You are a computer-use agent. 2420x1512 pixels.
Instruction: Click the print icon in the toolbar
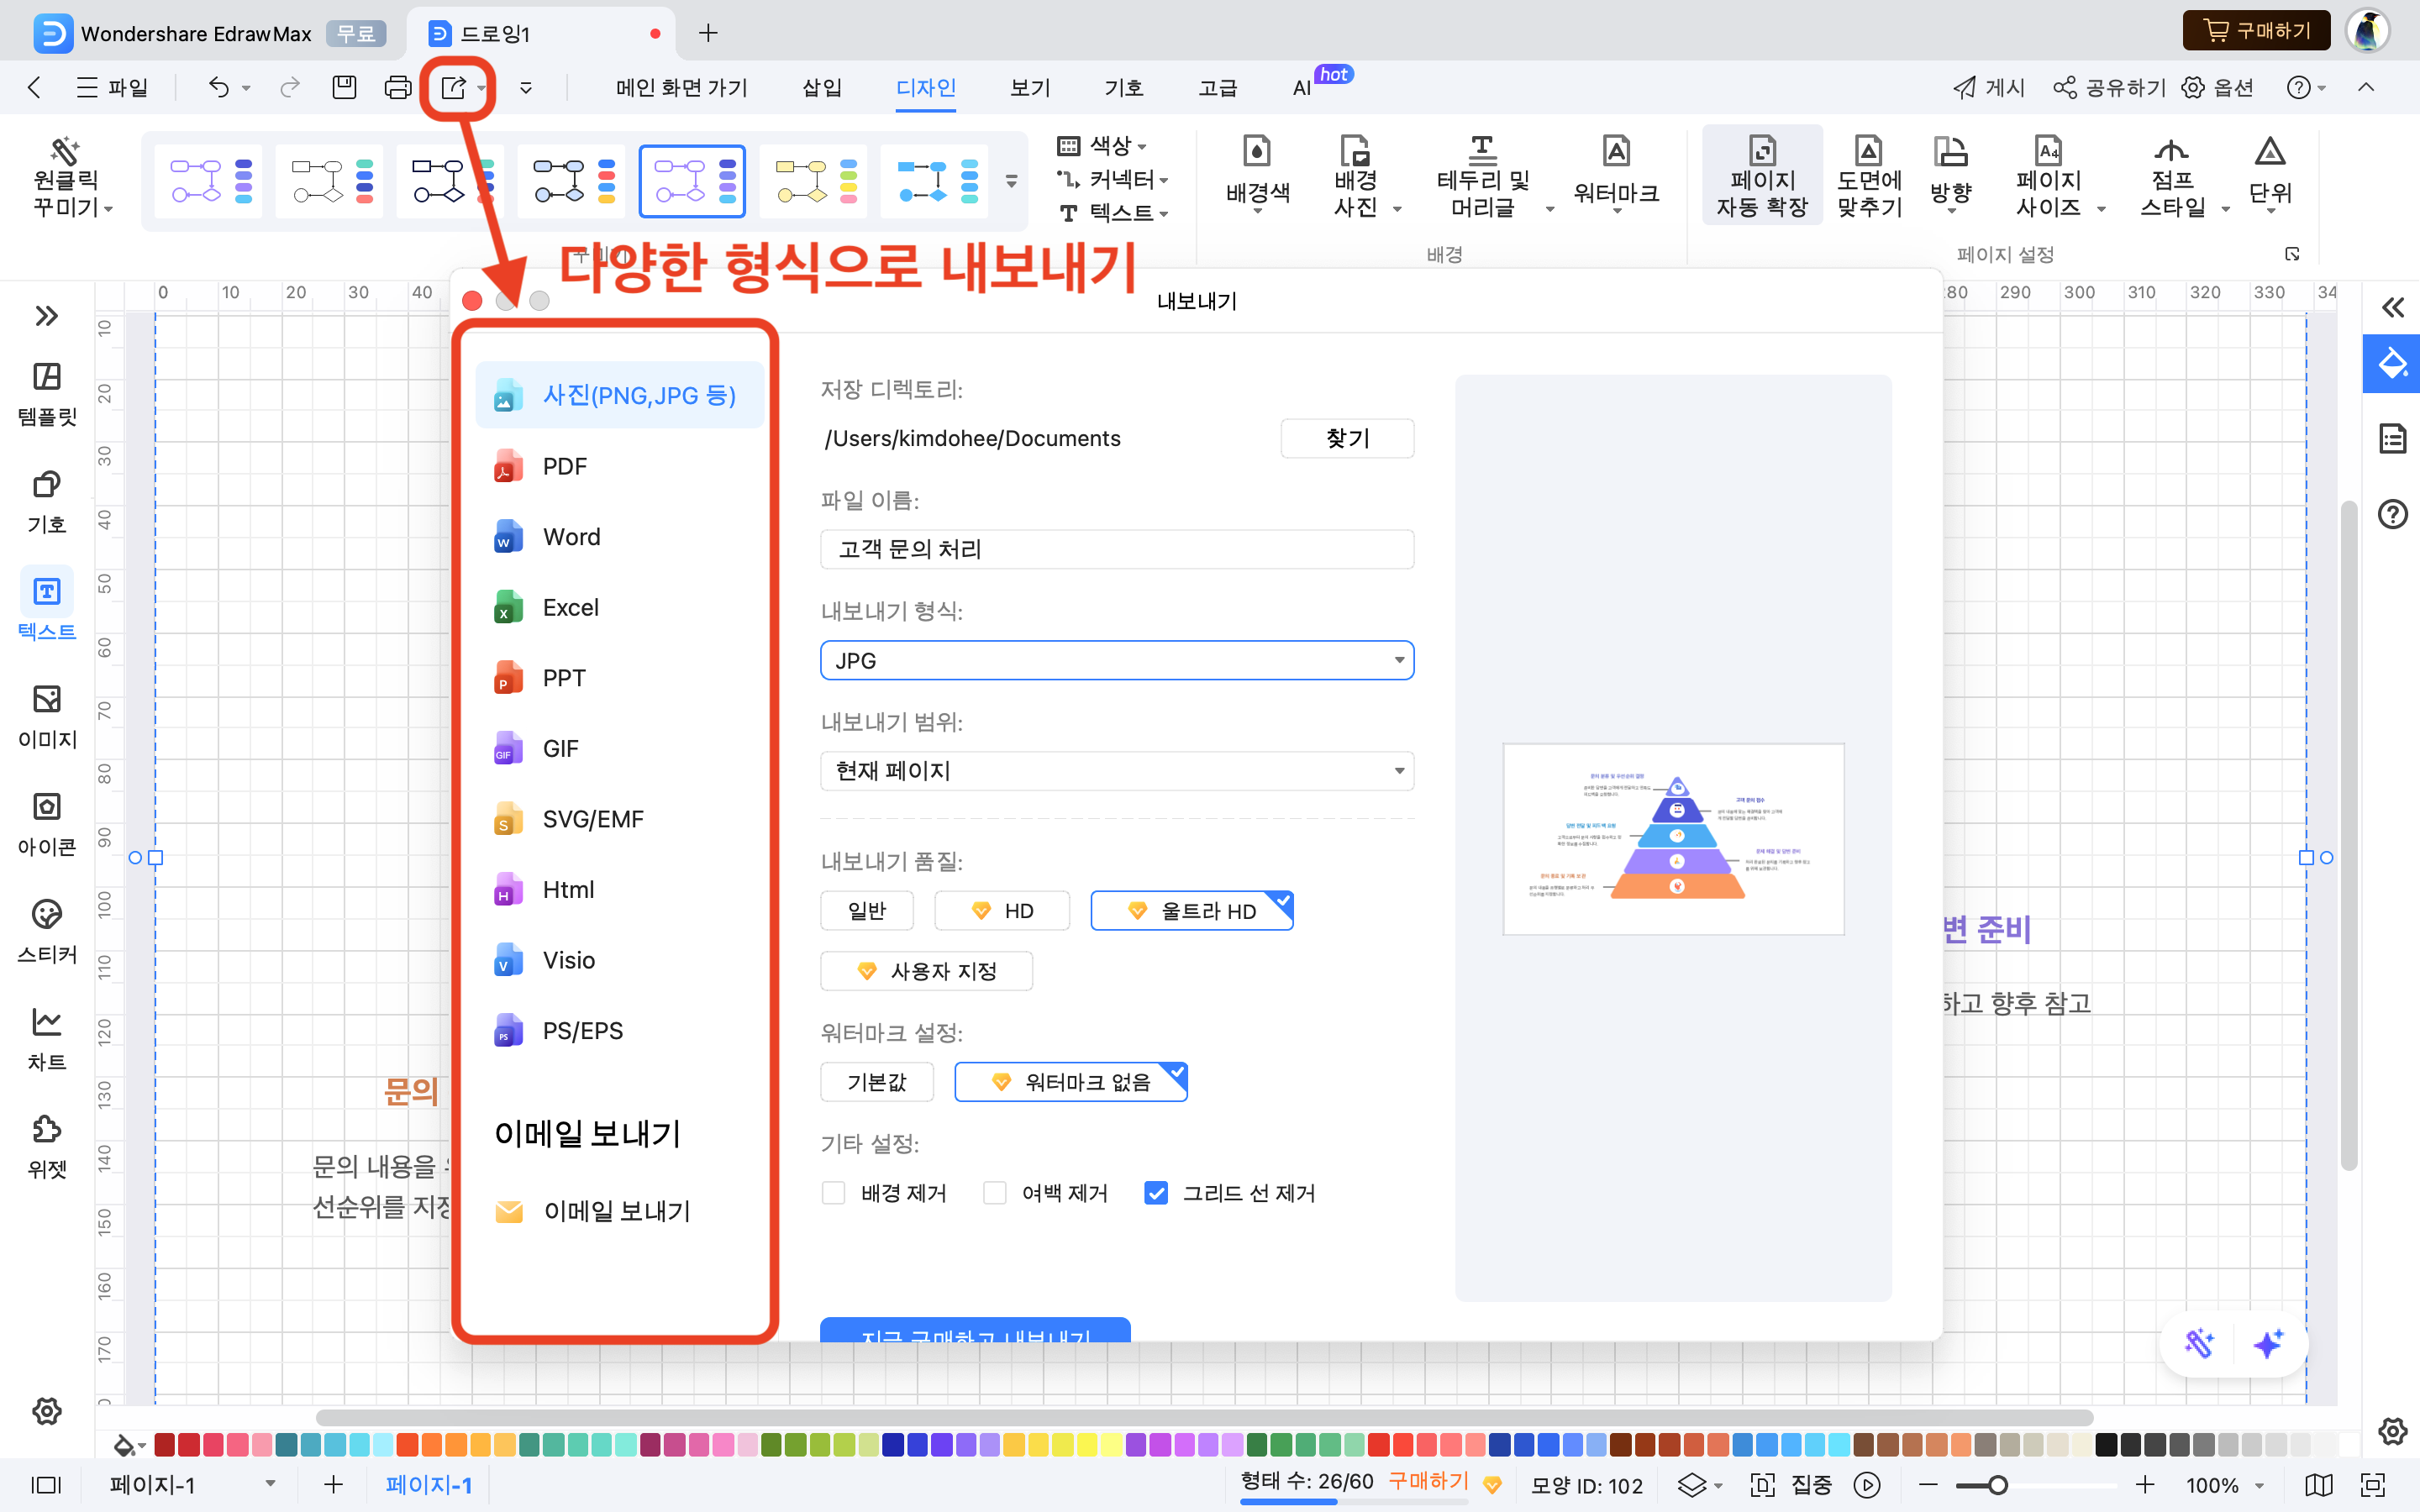point(397,88)
